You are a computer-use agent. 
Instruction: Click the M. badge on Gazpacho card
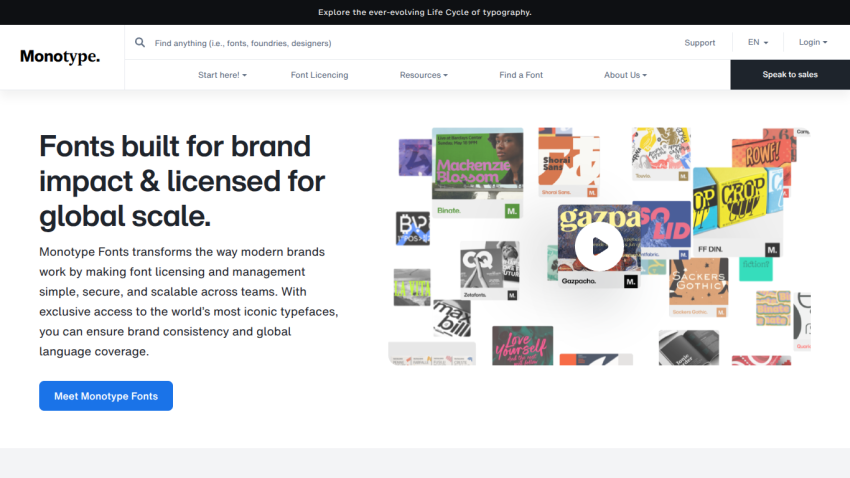pyautogui.click(x=630, y=281)
